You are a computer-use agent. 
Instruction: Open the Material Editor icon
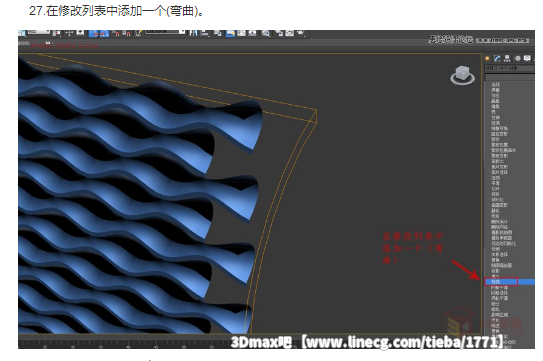(x=266, y=33)
